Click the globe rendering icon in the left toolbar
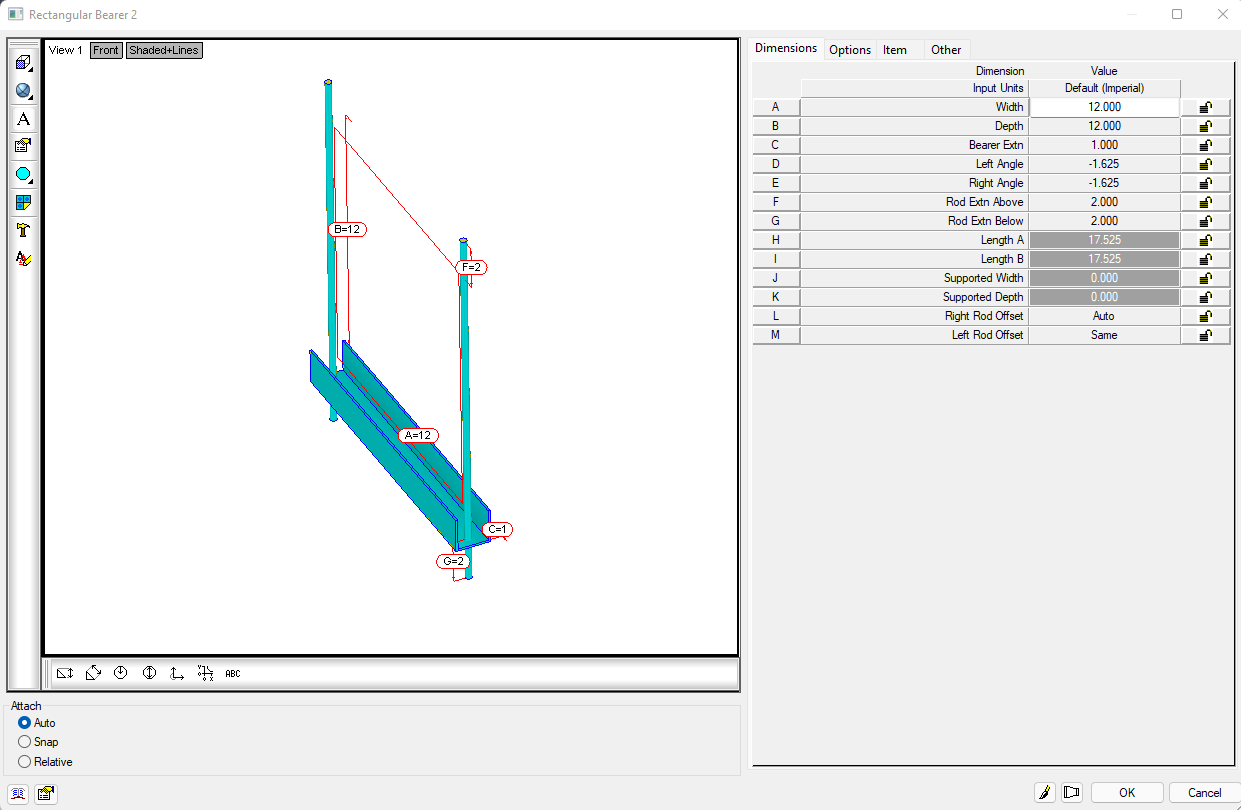 pos(22,91)
